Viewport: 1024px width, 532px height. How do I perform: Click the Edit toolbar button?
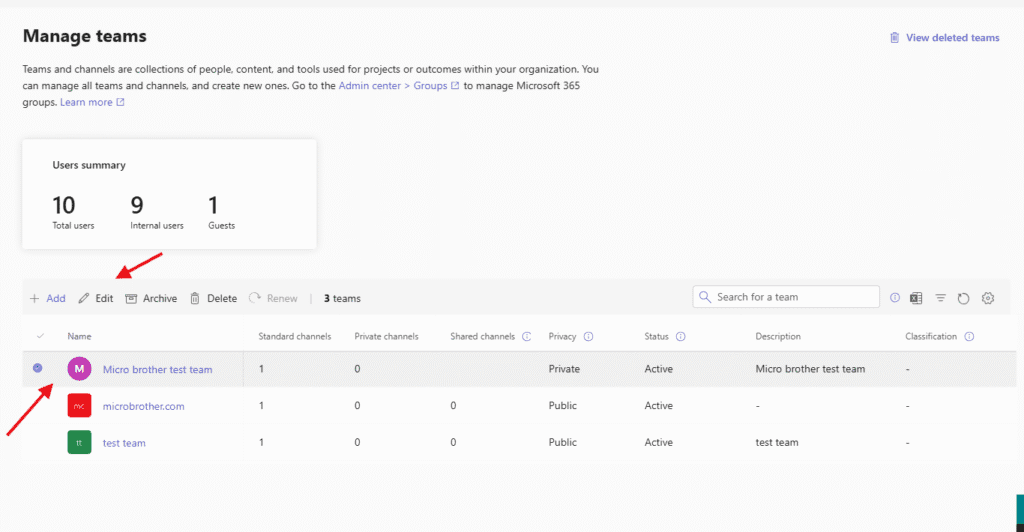96,298
